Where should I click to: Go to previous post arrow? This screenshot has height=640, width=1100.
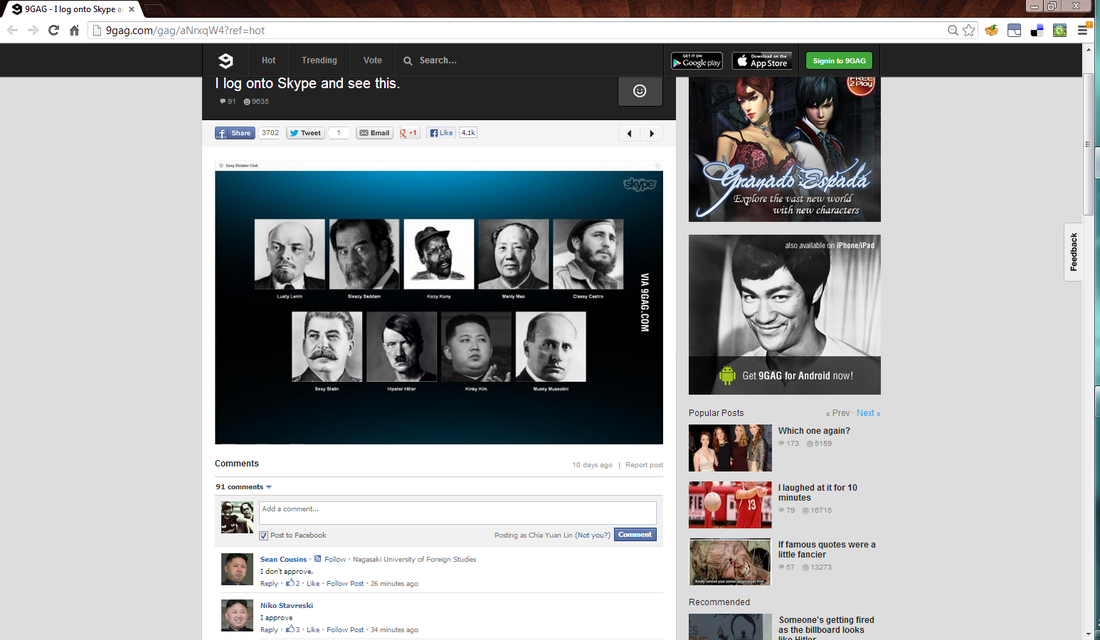click(629, 133)
